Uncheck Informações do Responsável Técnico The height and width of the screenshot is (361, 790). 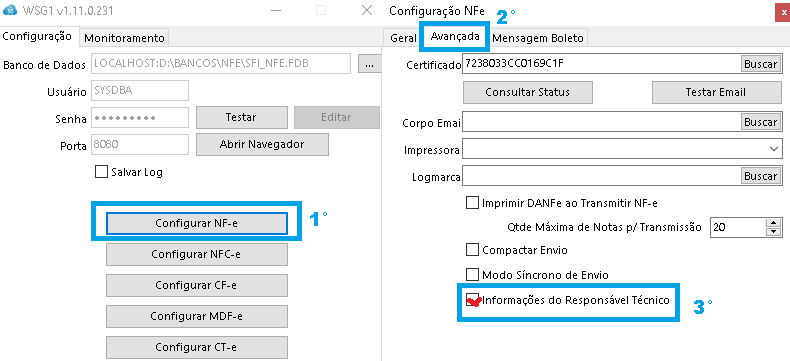coord(472,301)
